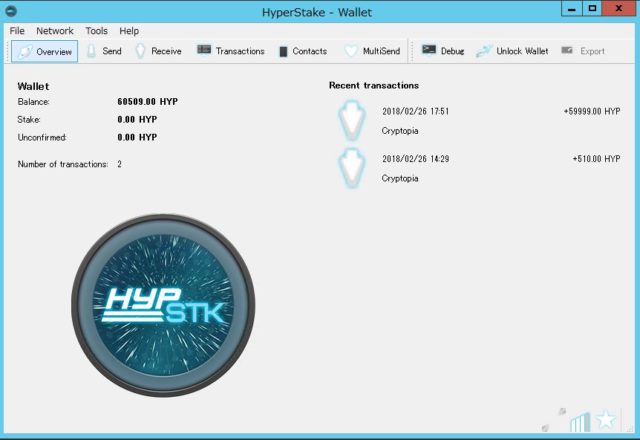Viewport: 640px width, 440px height.
Task: Open the Receive coins page
Action: point(158,51)
